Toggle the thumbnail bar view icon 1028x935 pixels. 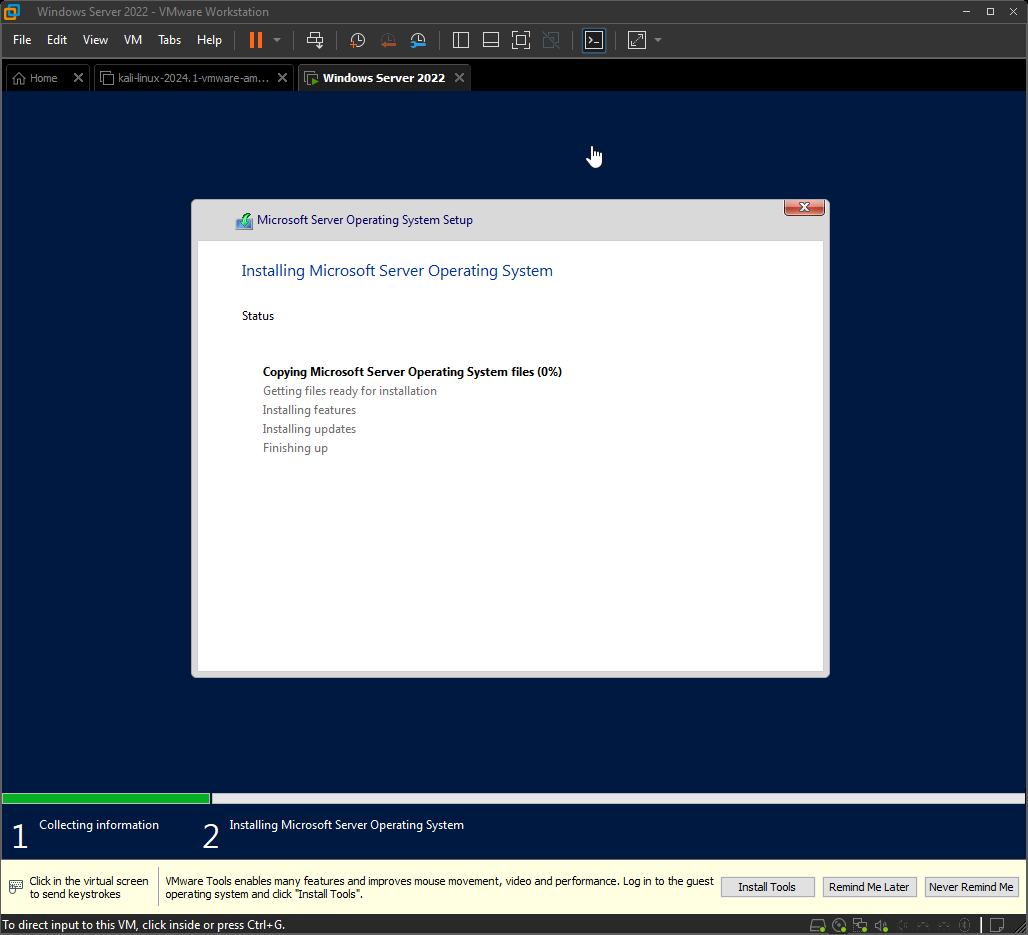pos(491,40)
